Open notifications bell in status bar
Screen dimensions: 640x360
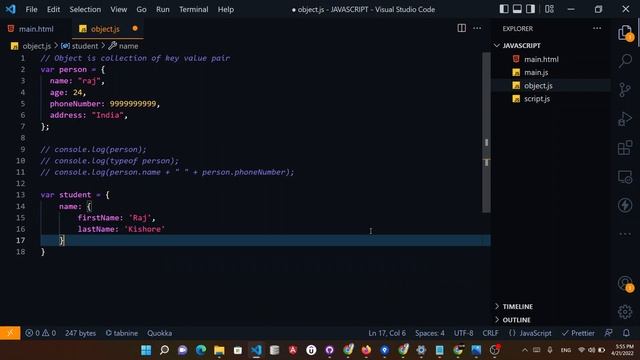coord(626,333)
